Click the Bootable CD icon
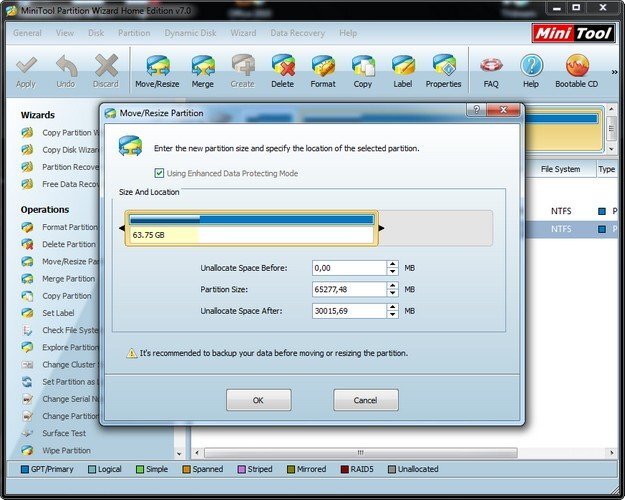Image resolution: width=625 pixels, height=500 pixels. (576, 65)
